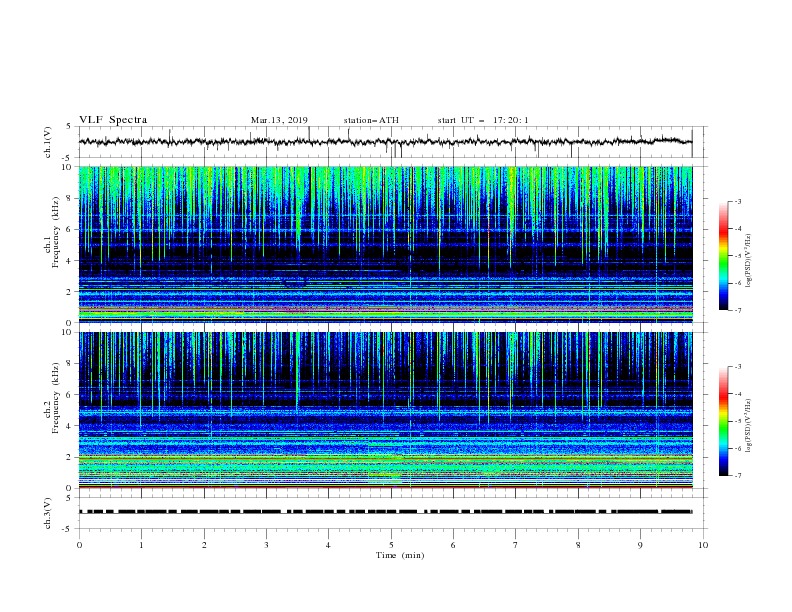Screen dimensions: 792x612
Task: Click the "ch.3(V)" axis label
Action: click(x=48, y=513)
